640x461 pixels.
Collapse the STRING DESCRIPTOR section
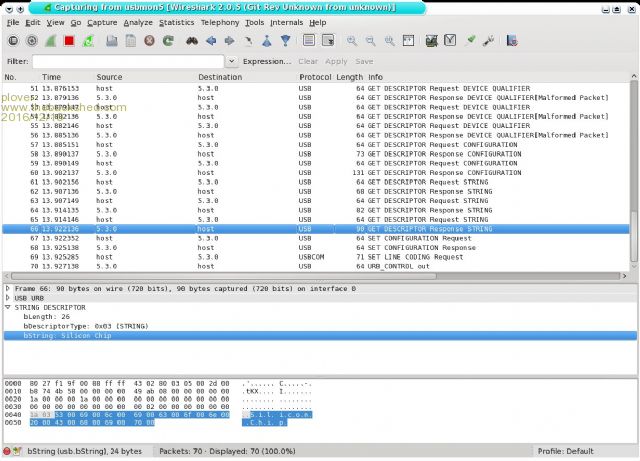(8, 307)
